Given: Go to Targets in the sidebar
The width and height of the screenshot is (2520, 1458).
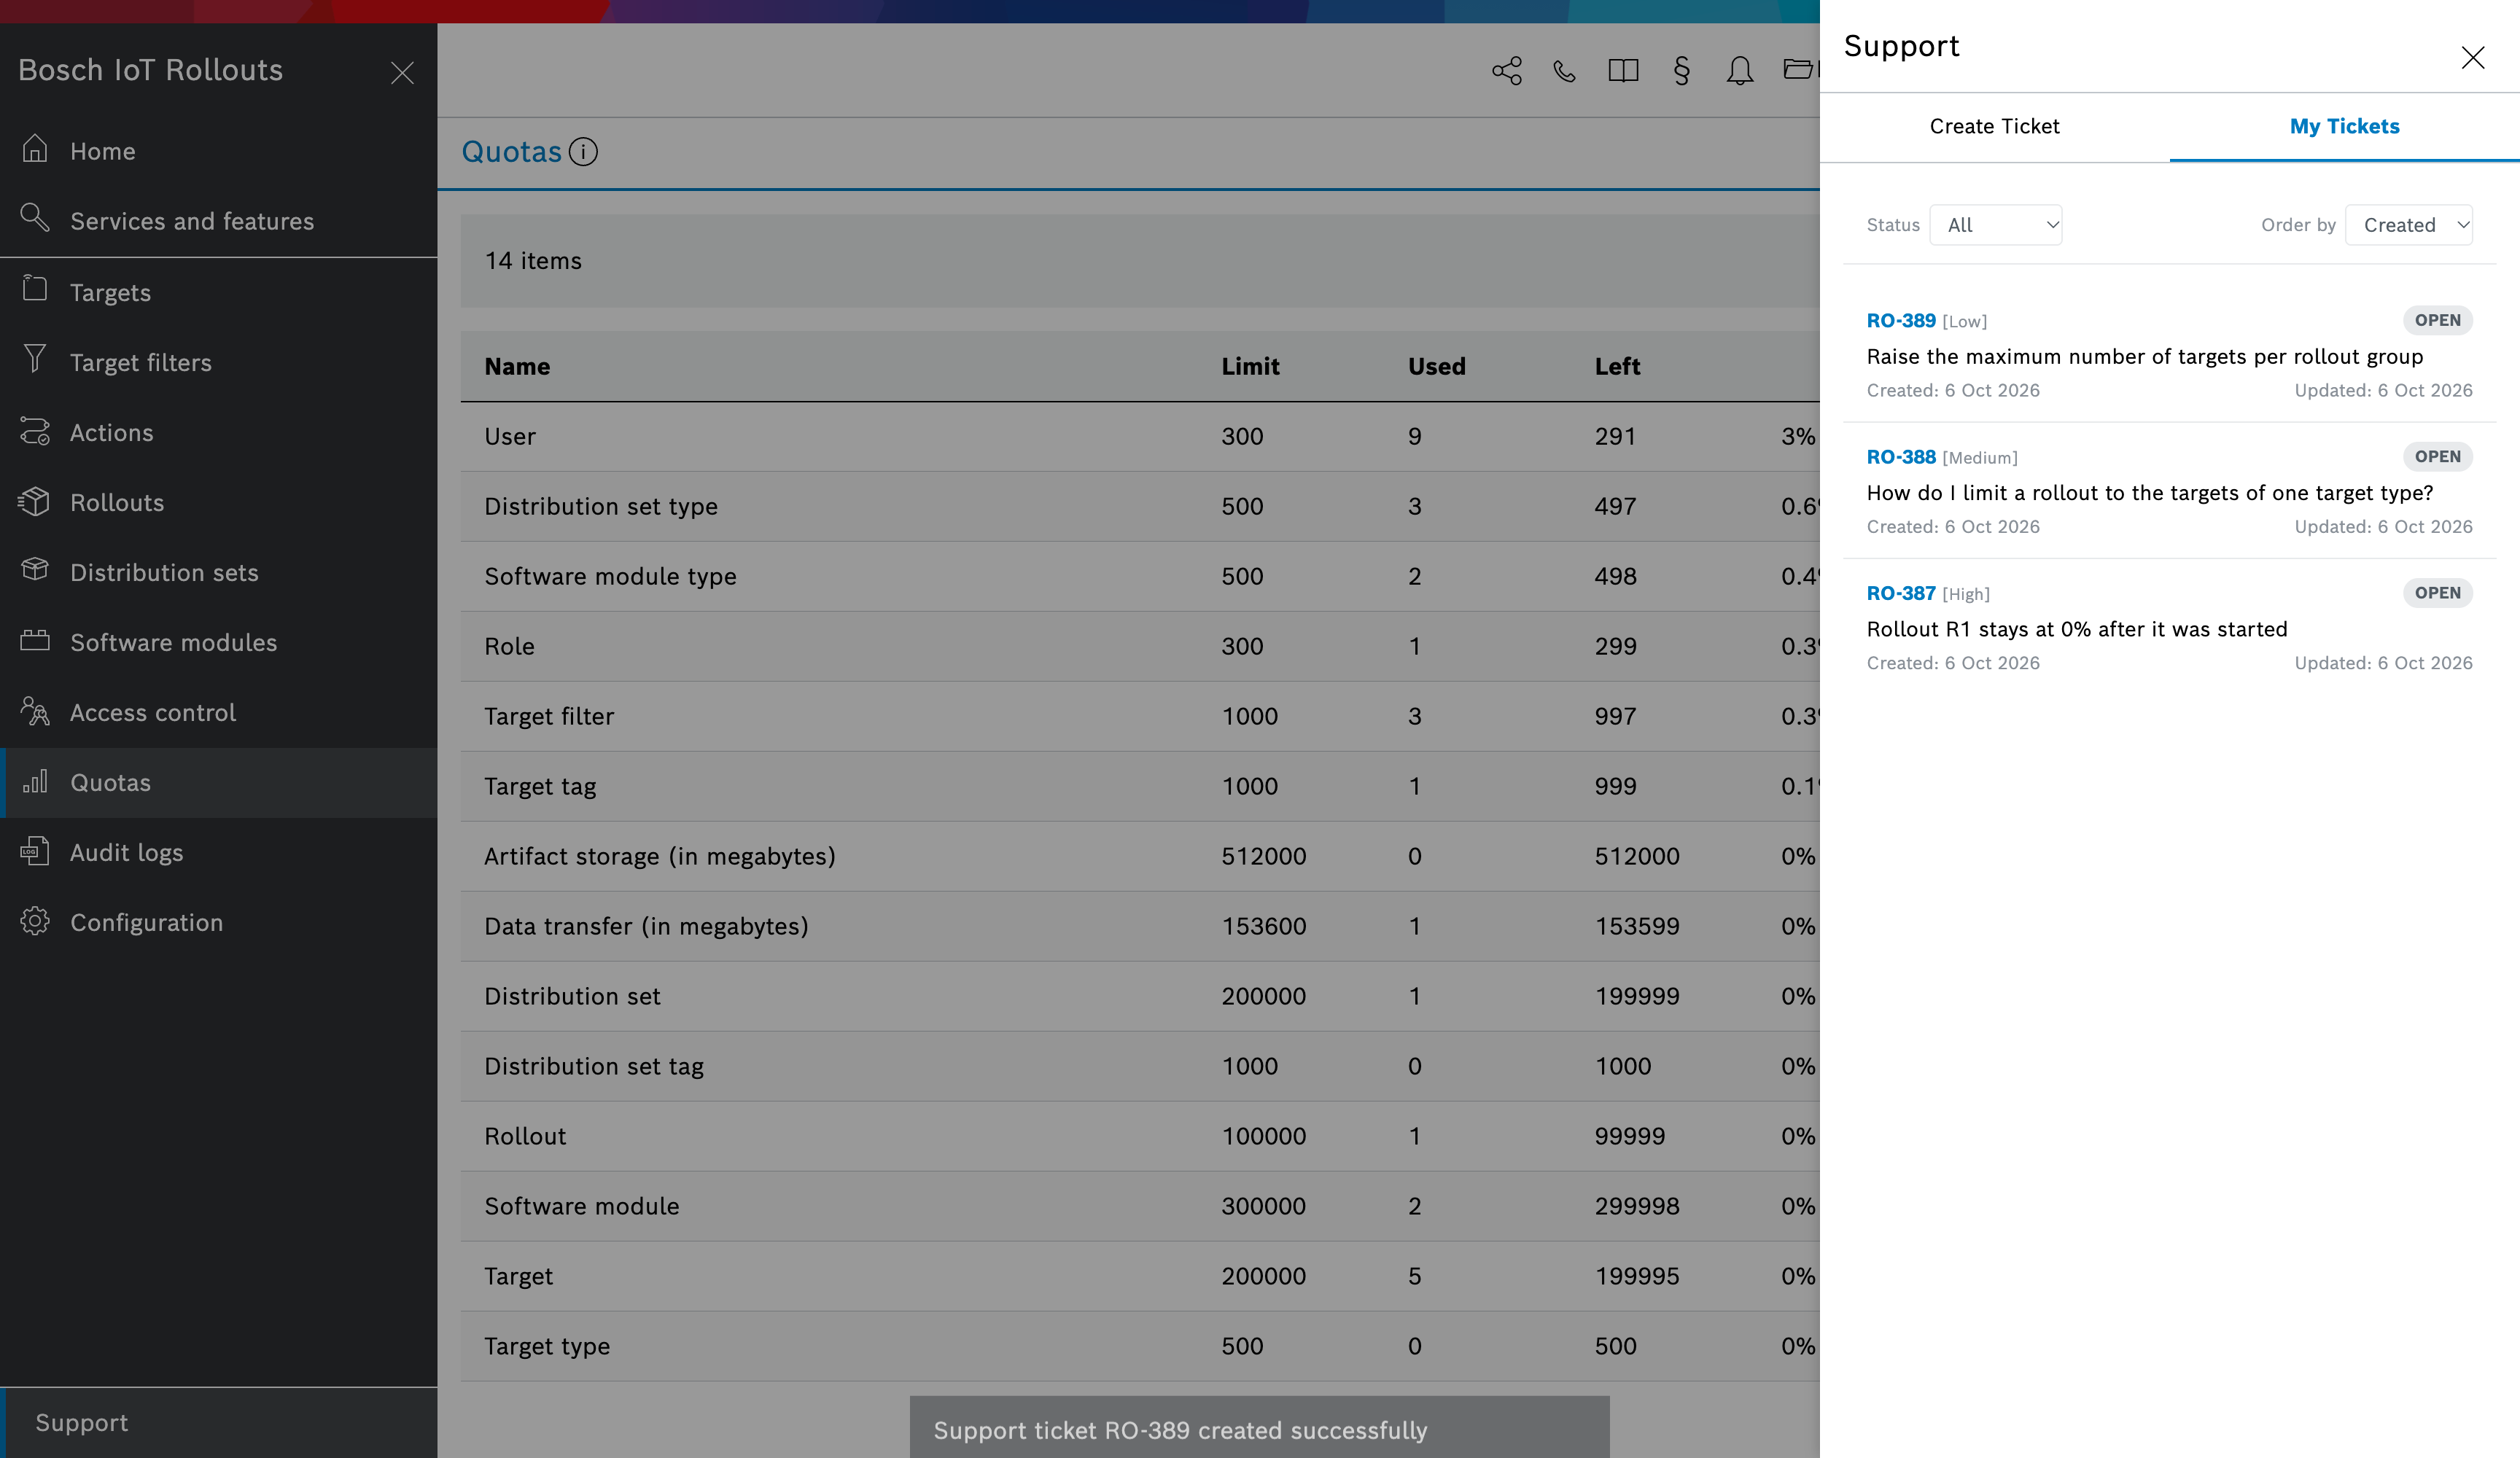Looking at the screenshot, I should 218,292.
